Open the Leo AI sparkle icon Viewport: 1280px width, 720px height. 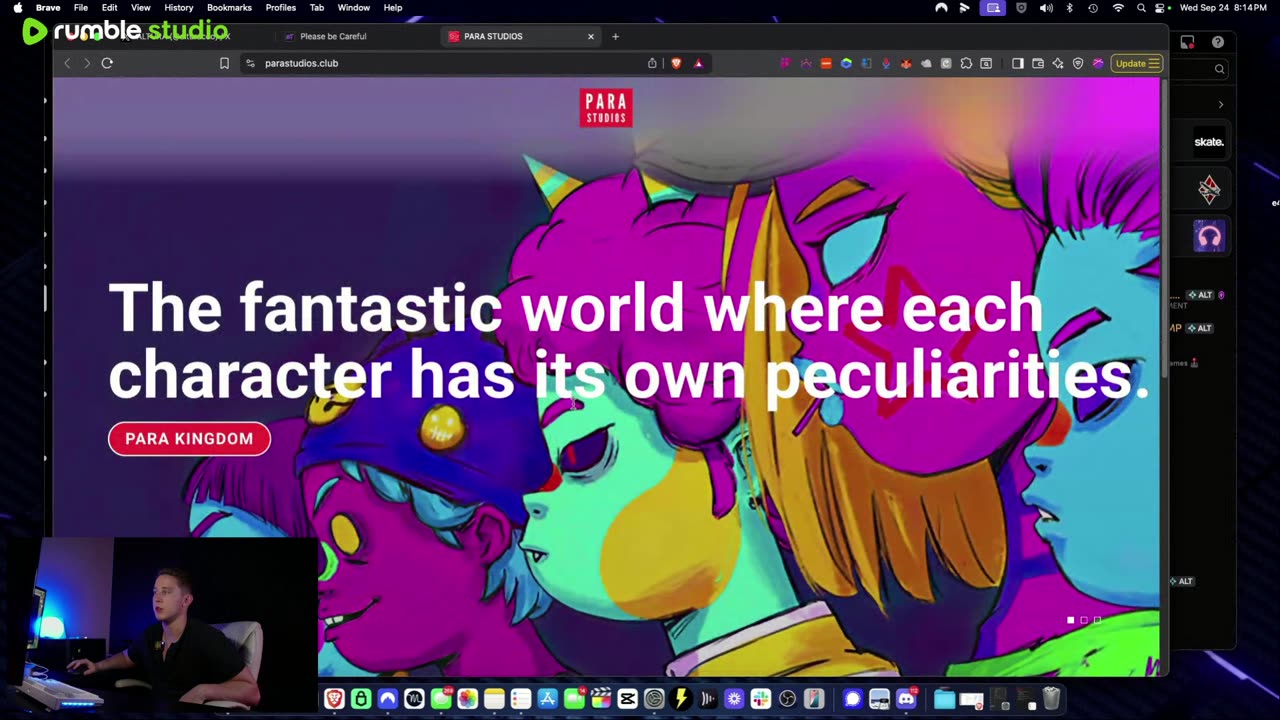click(x=1058, y=63)
